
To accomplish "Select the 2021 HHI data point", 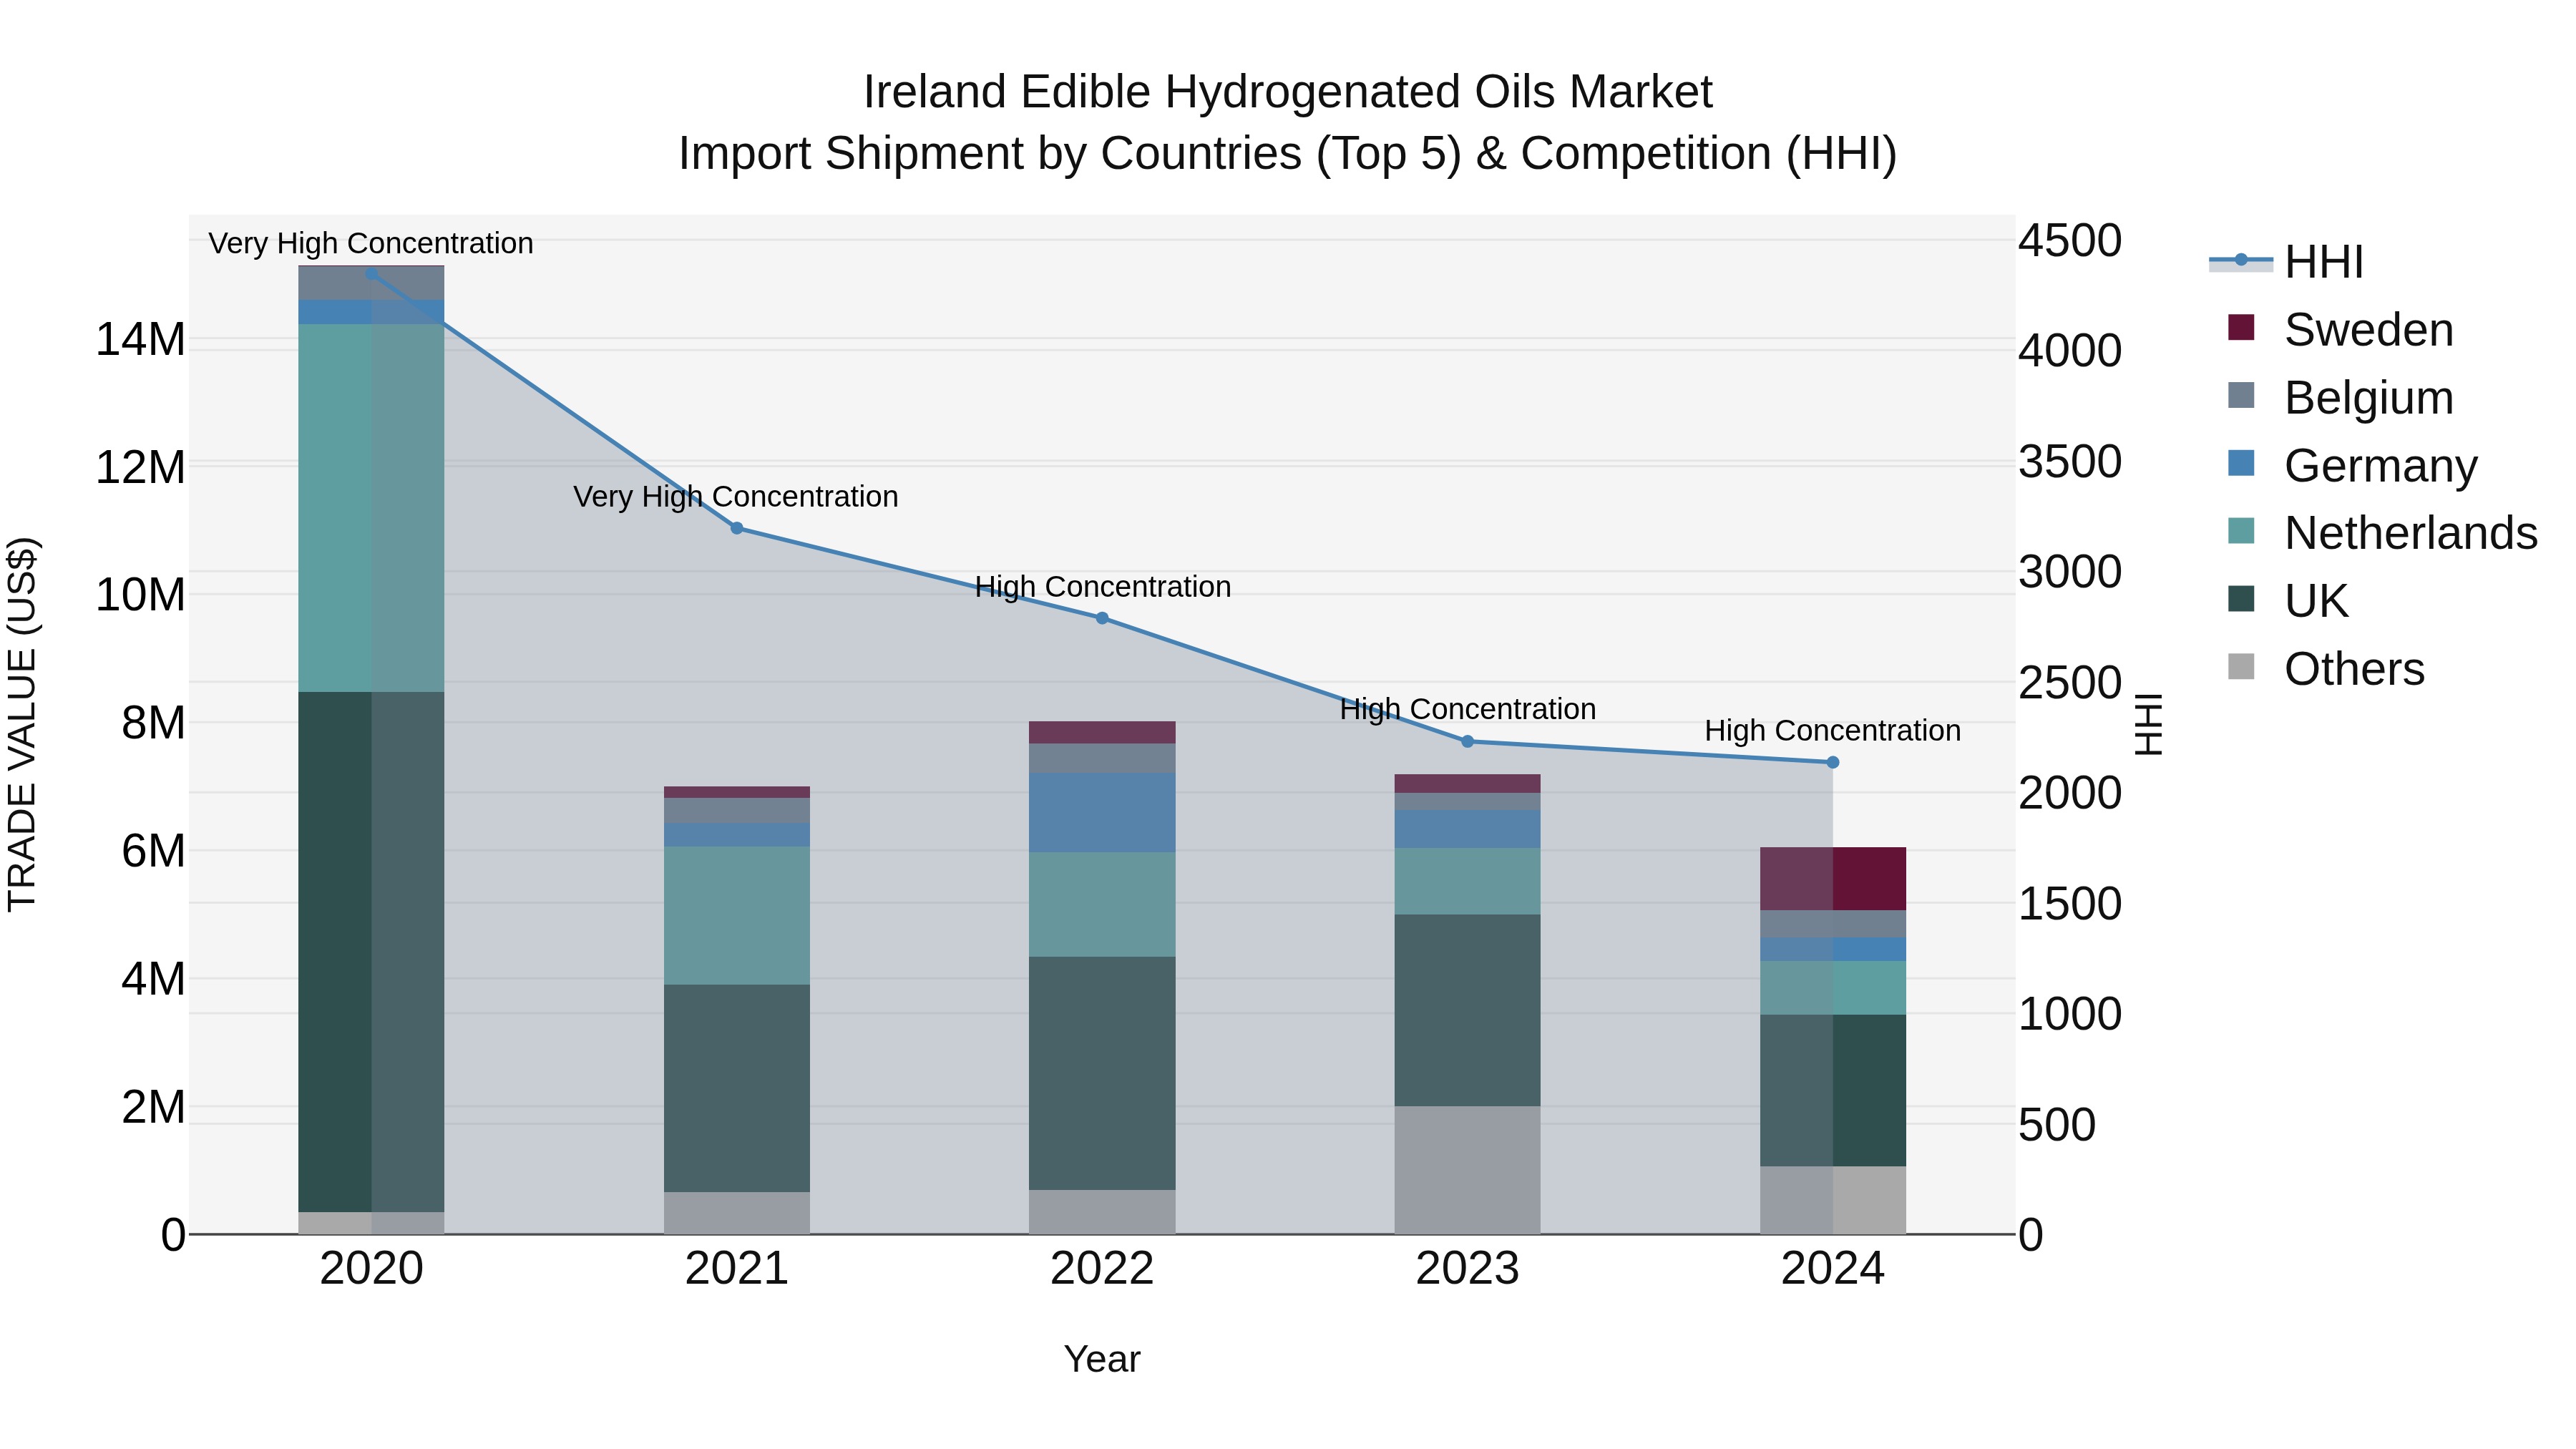I will click(x=737, y=528).
